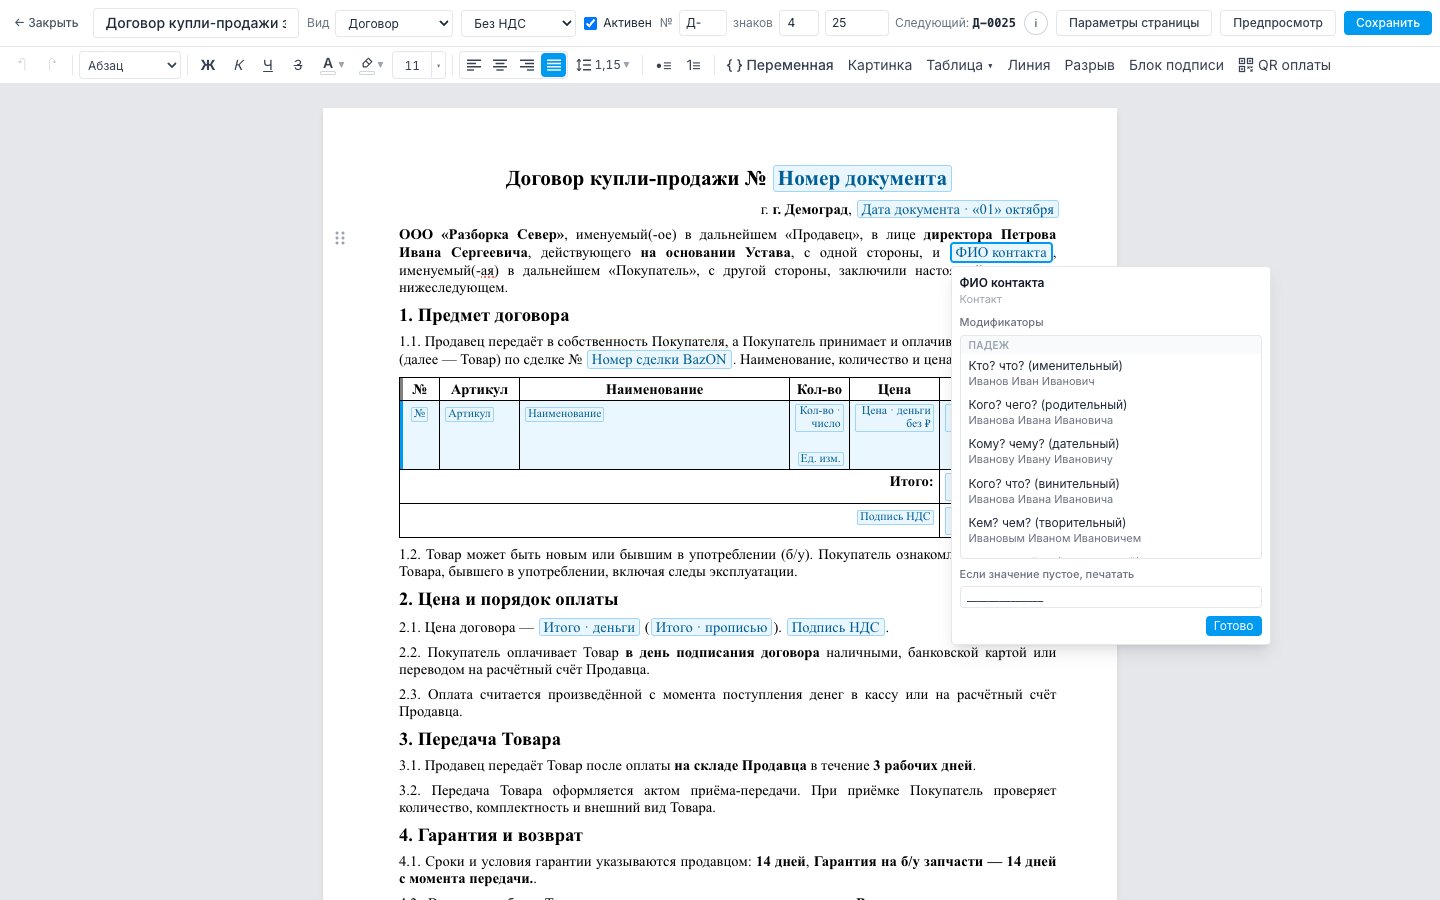Toggle bold formatting (Ж)
Viewport: 1440px width, 900px height.
[x=208, y=65]
